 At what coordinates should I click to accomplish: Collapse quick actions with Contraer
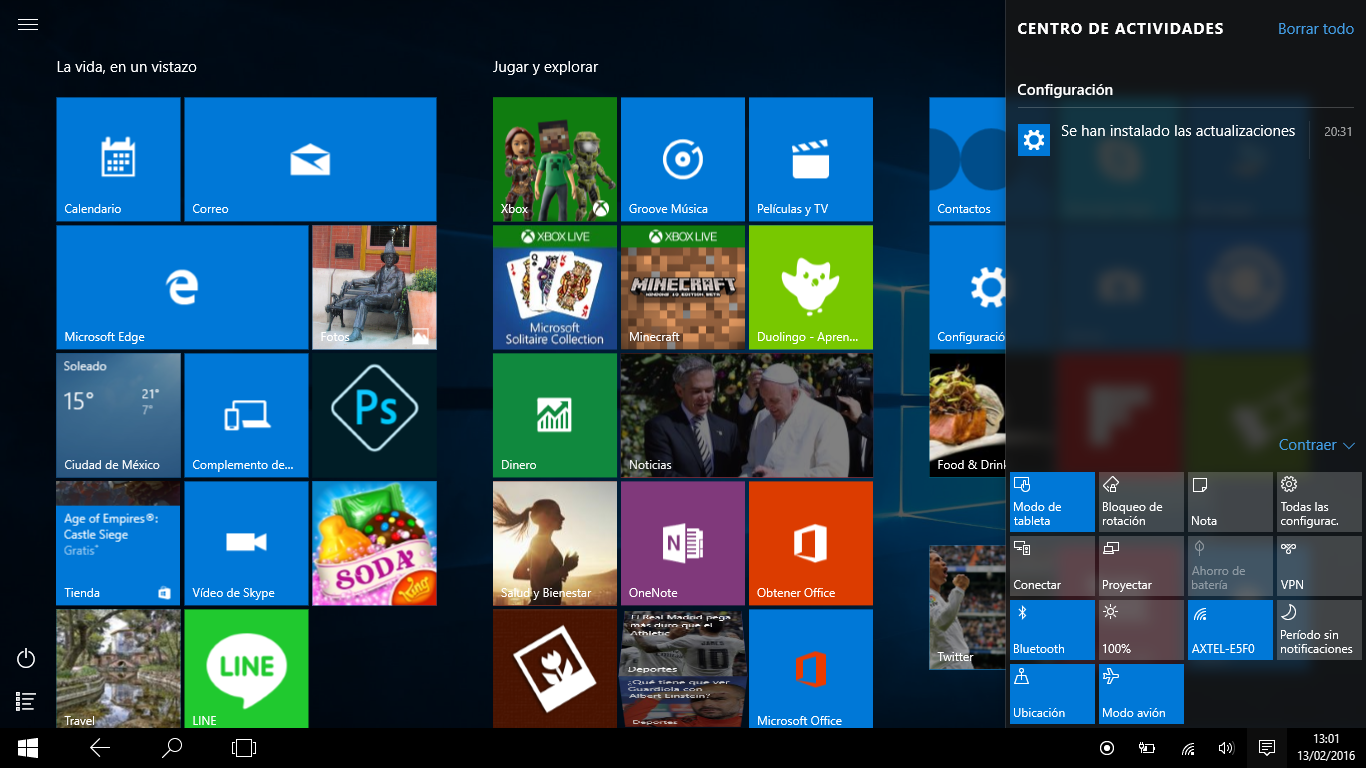[x=1316, y=445]
